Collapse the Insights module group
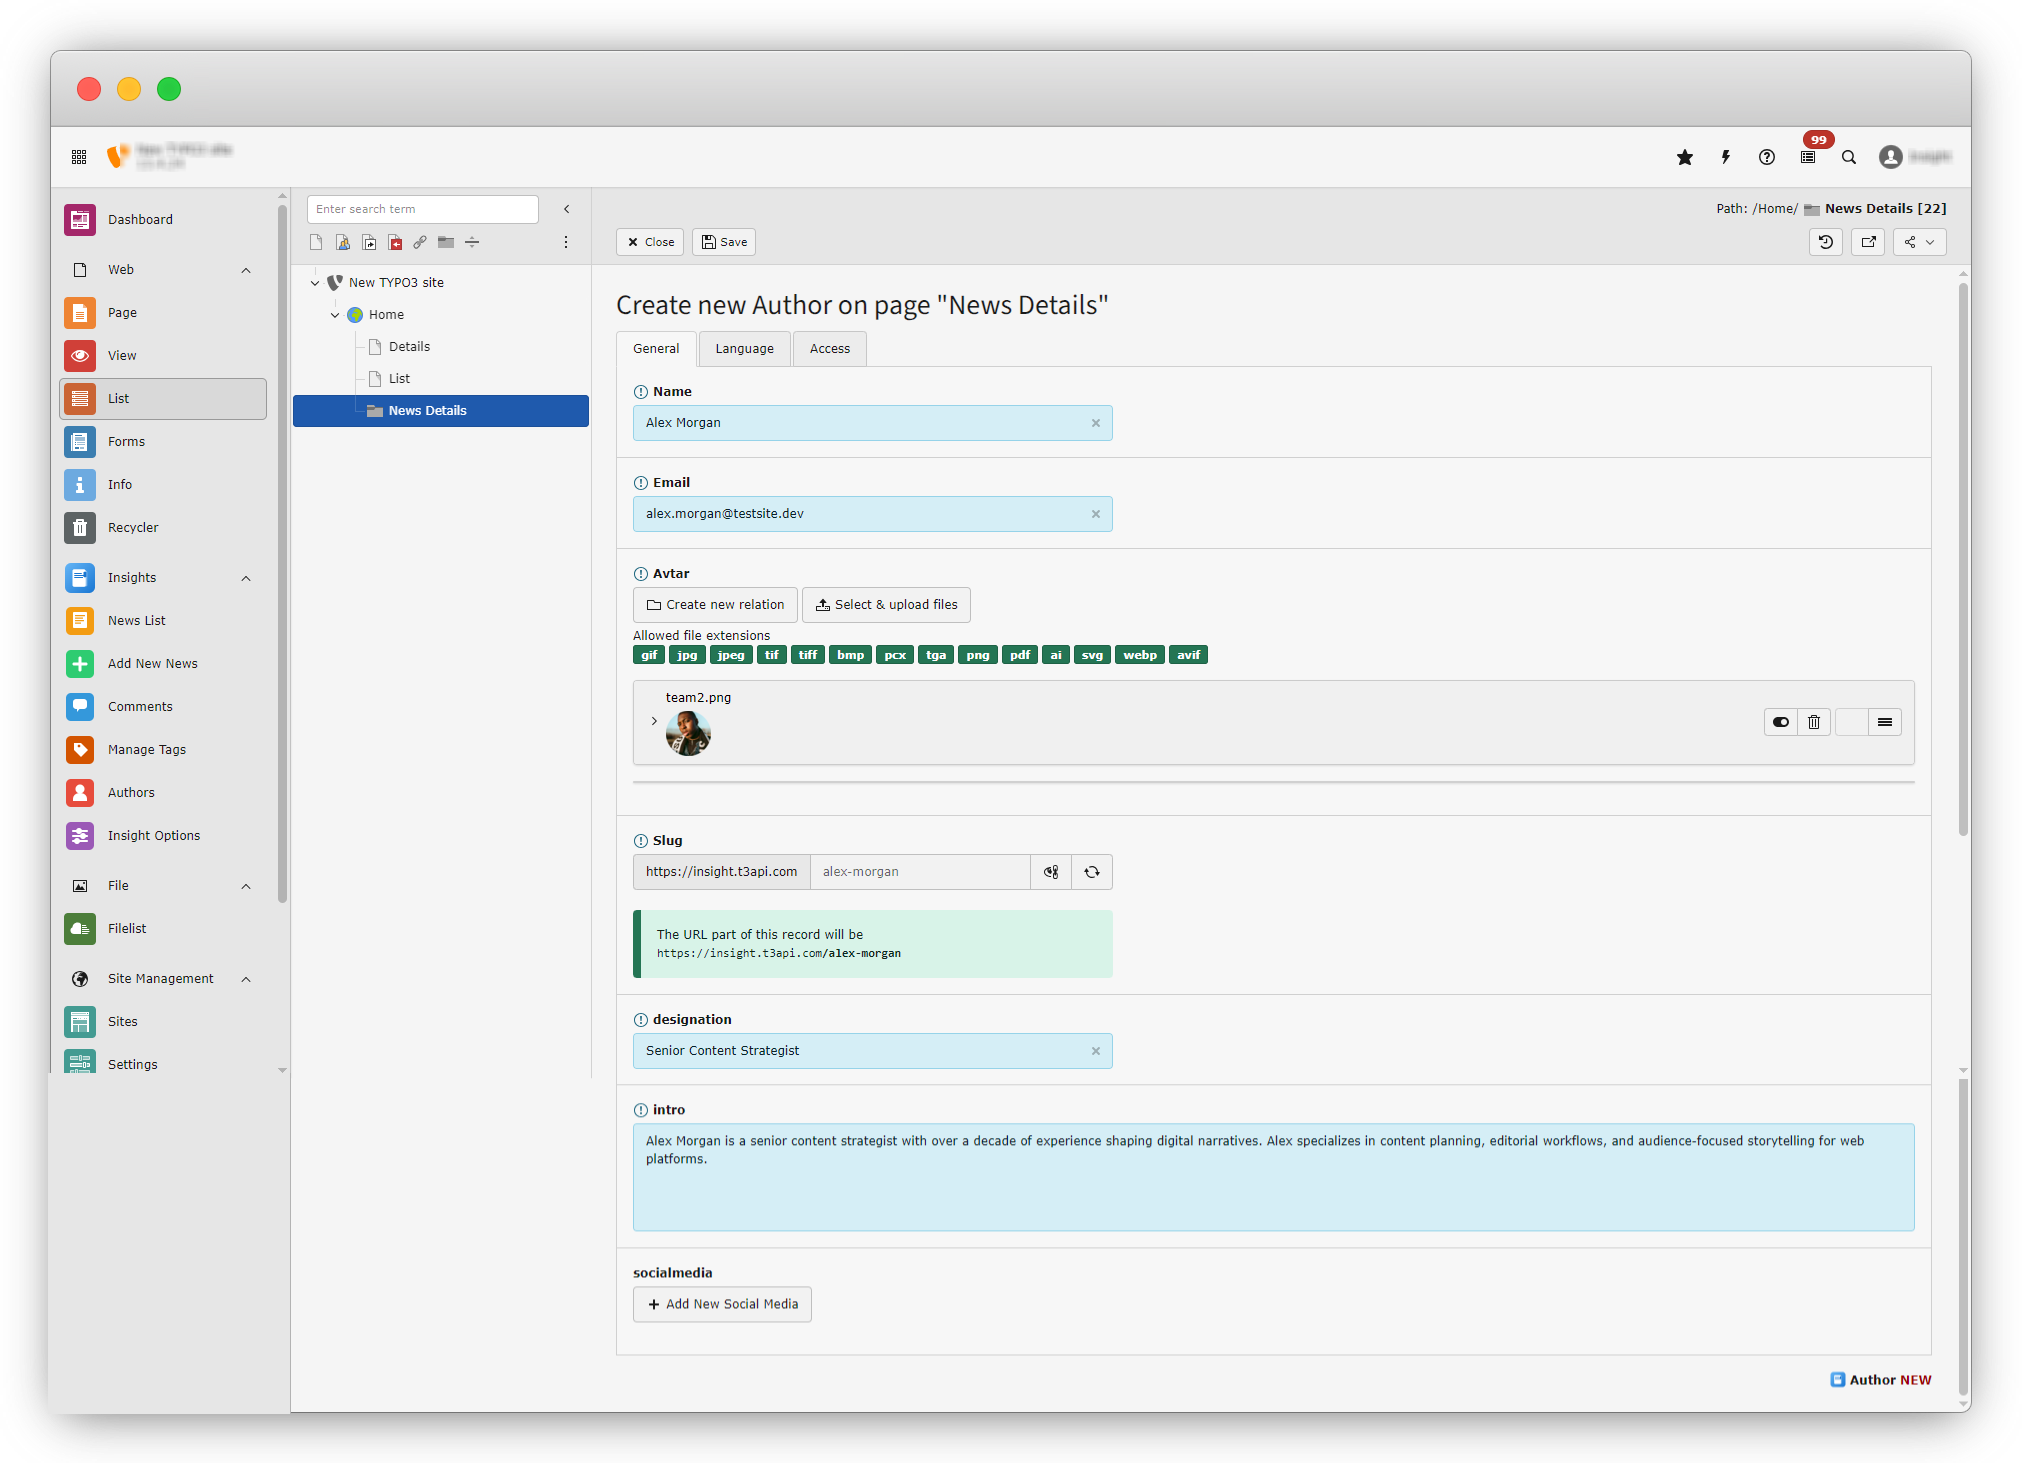This screenshot has width=2022, height=1463. pyautogui.click(x=246, y=578)
